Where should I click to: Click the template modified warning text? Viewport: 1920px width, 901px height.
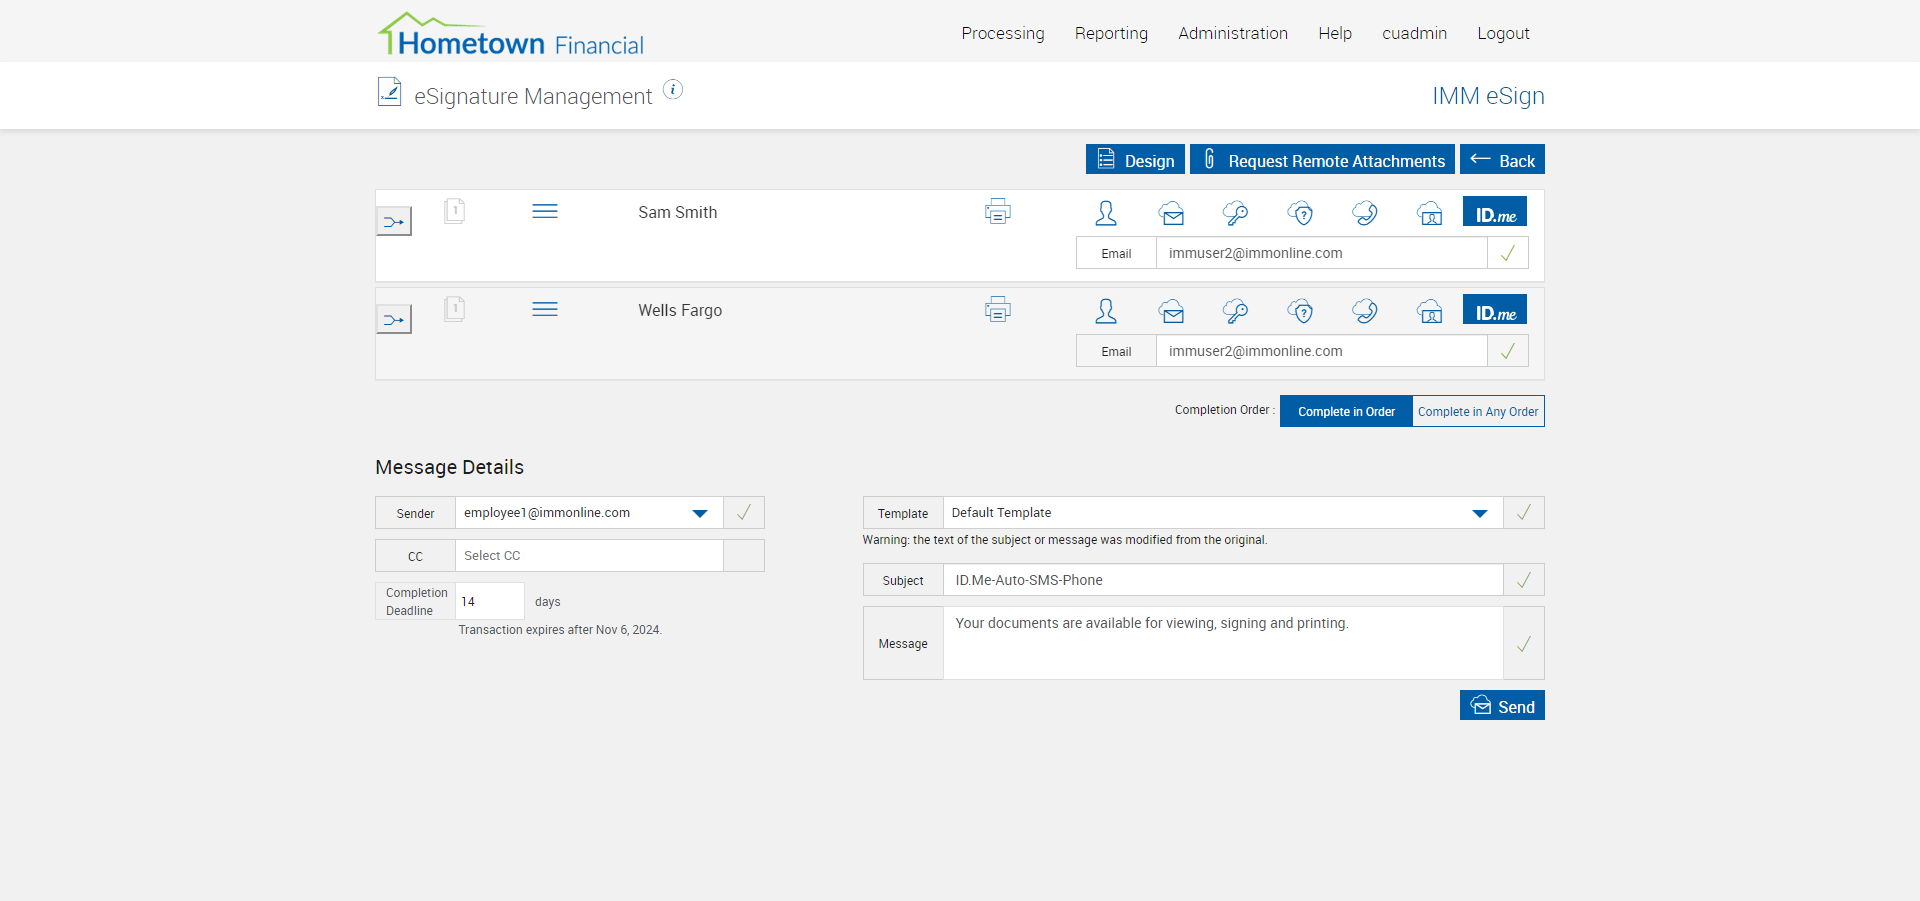point(1065,540)
